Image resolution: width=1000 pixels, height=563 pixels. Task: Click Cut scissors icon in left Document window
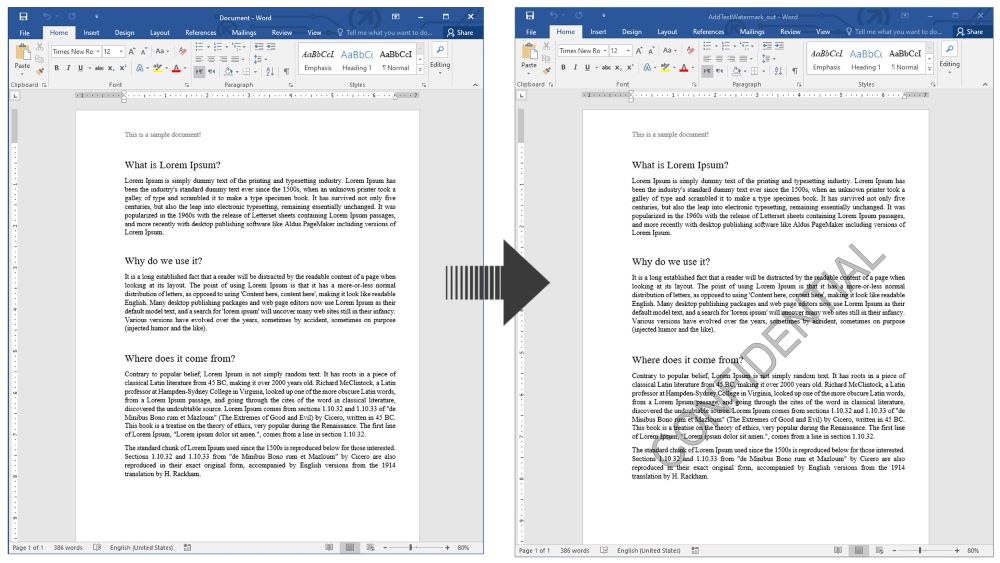tap(40, 47)
